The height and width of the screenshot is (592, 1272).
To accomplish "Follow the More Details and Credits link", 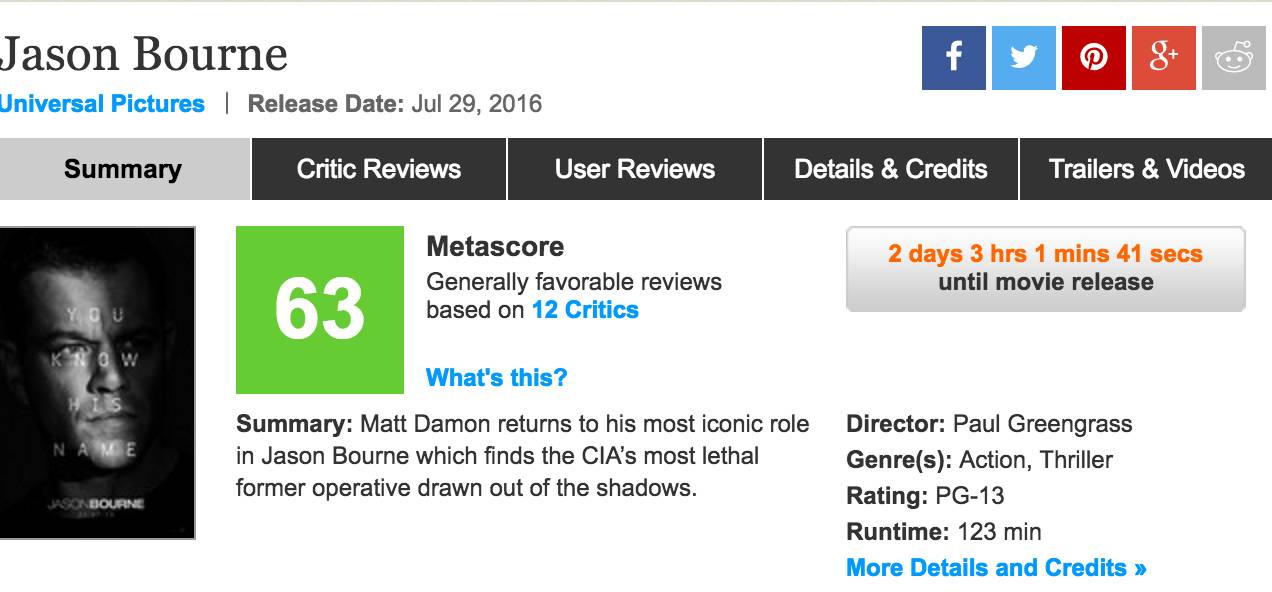I will point(996,568).
